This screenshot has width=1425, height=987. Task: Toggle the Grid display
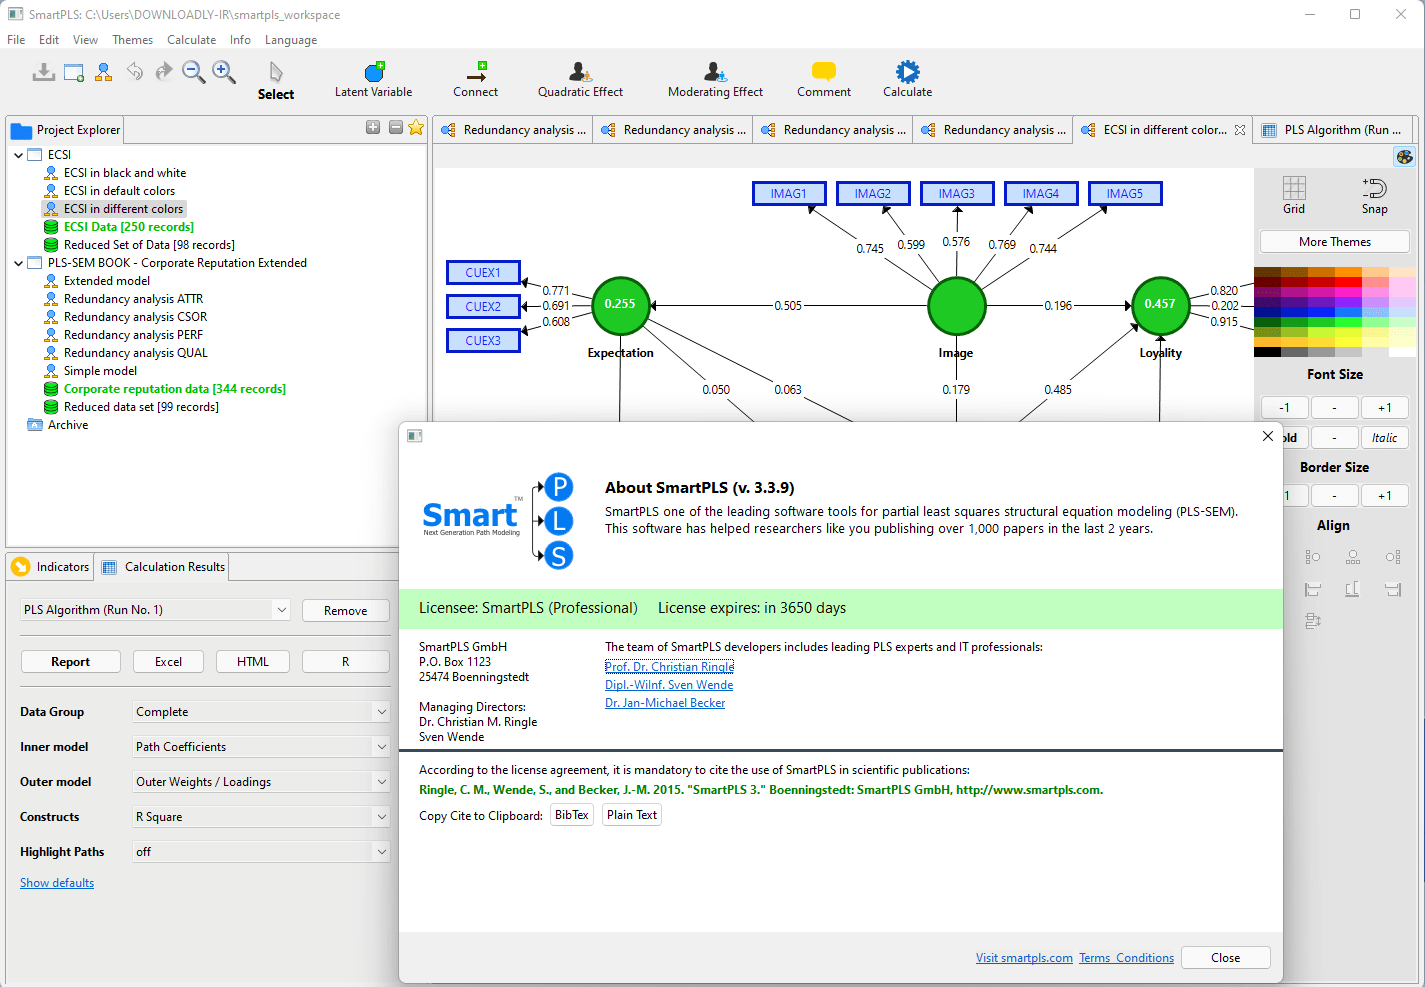pyautogui.click(x=1294, y=195)
